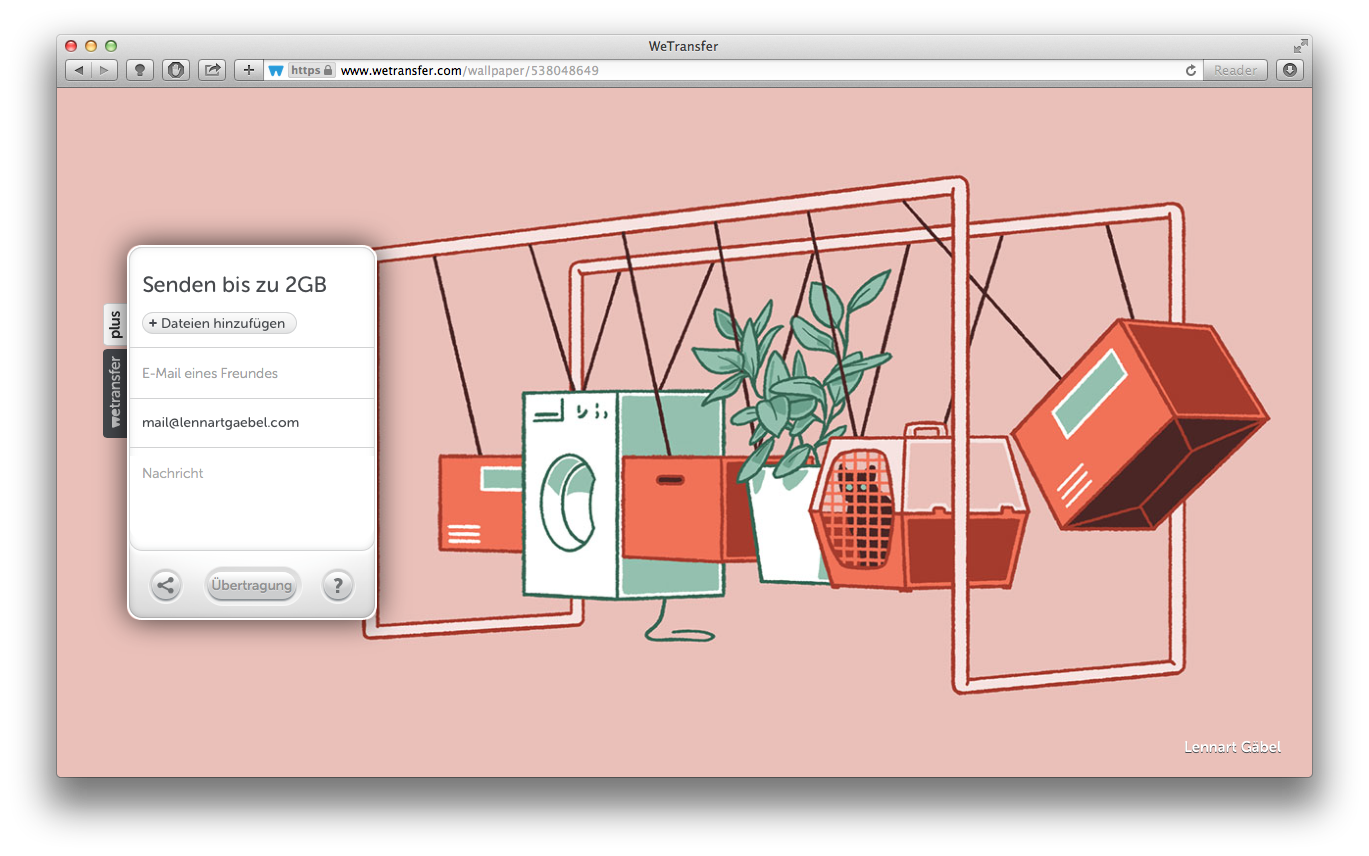Click the mail@lennartgaebel.com sender field
1369x856 pixels.
pyautogui.click(x=252, y=423)
